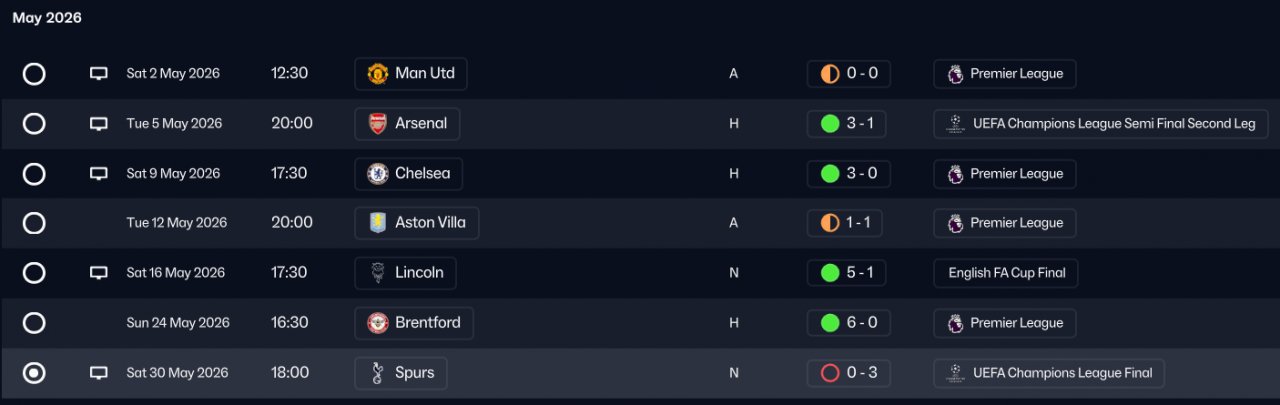
Task: Click the Brentford club badge icon
Action: (377, 323)
